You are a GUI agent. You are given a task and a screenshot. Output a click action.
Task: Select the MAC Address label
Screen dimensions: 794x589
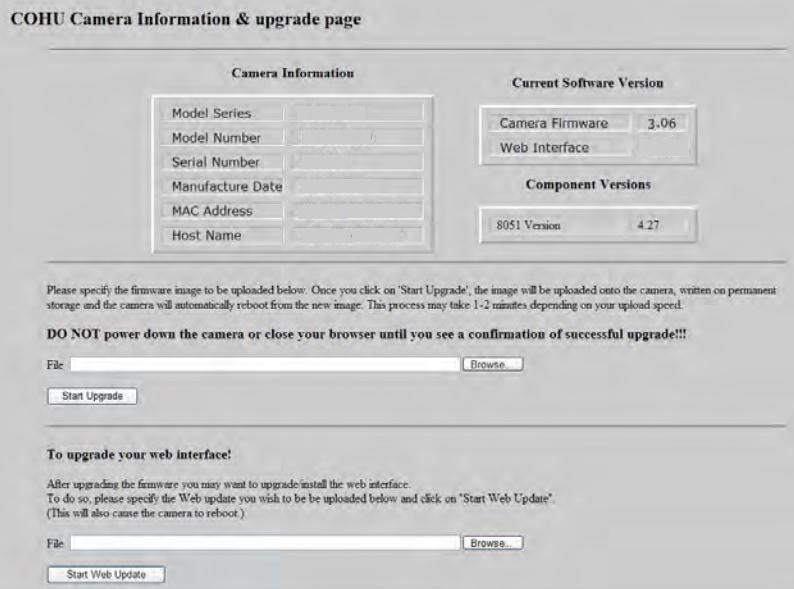click(212, 211)
